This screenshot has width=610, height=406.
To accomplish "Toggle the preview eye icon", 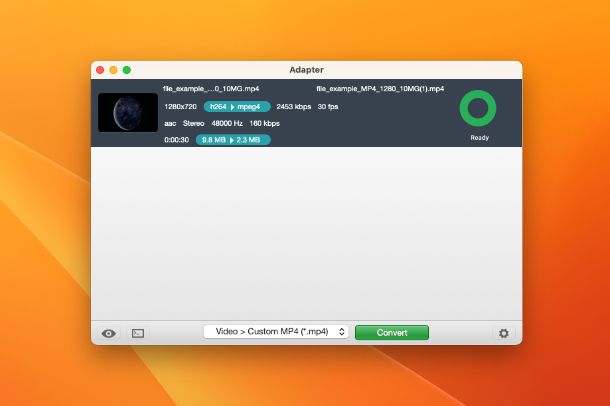I will tap(109, 333).
